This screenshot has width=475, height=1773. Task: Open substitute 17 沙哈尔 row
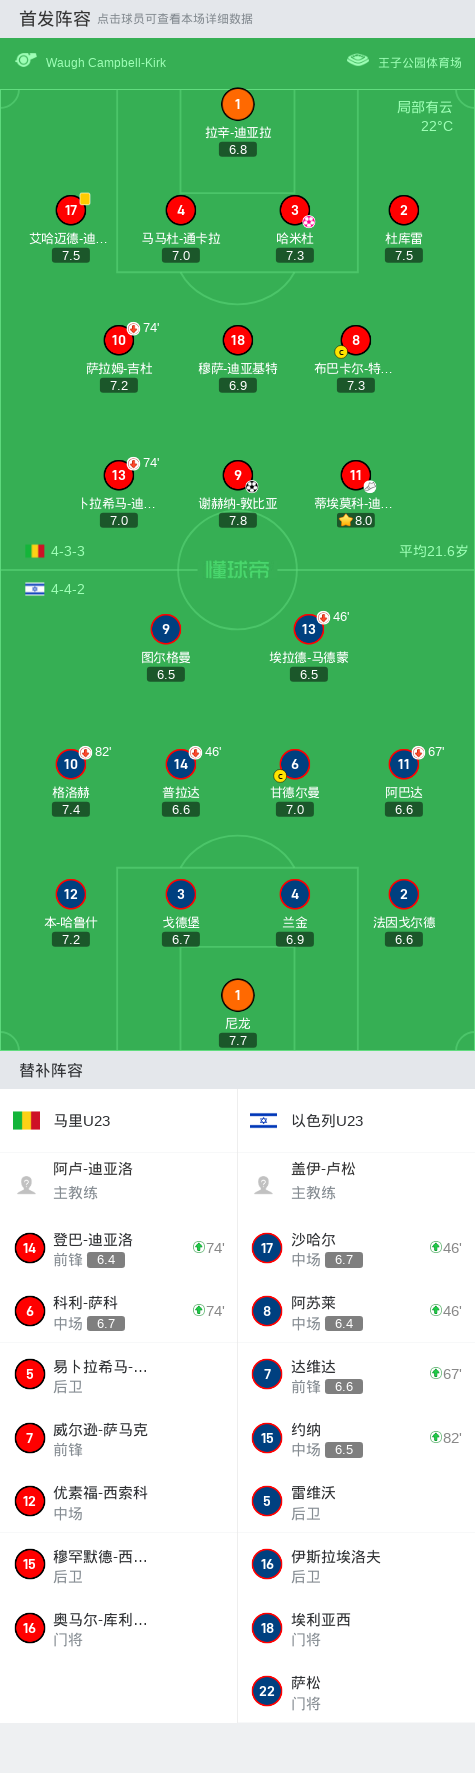356,1248
